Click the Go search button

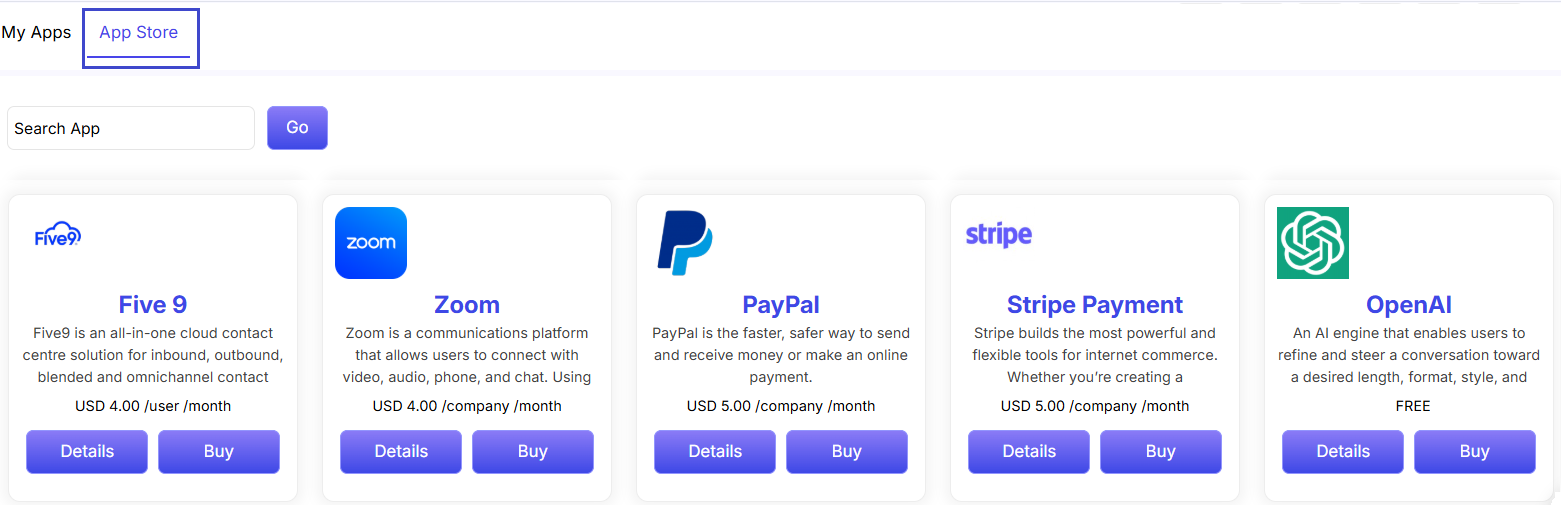297,128
